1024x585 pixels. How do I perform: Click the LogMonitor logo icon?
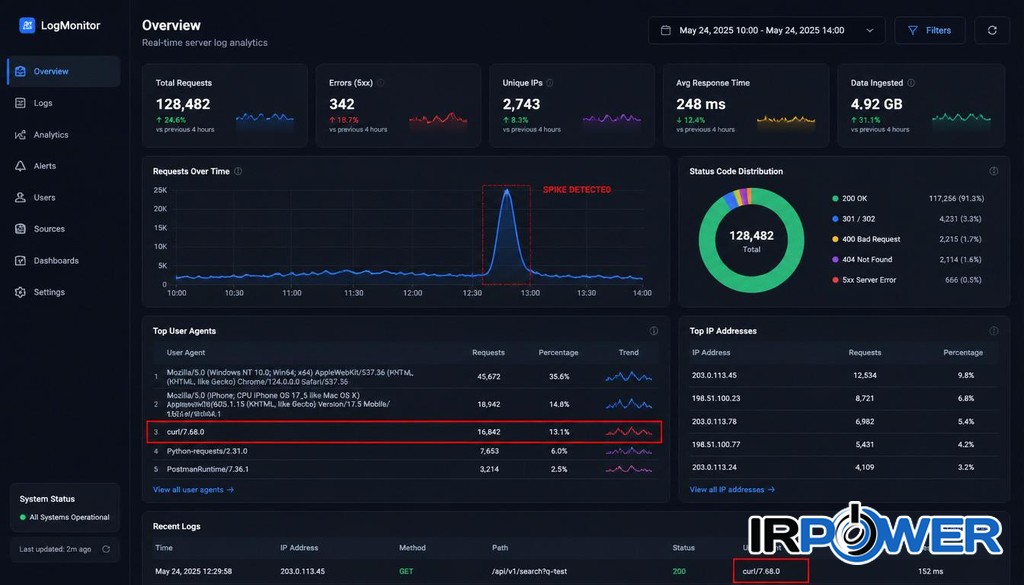coord(27,25)
